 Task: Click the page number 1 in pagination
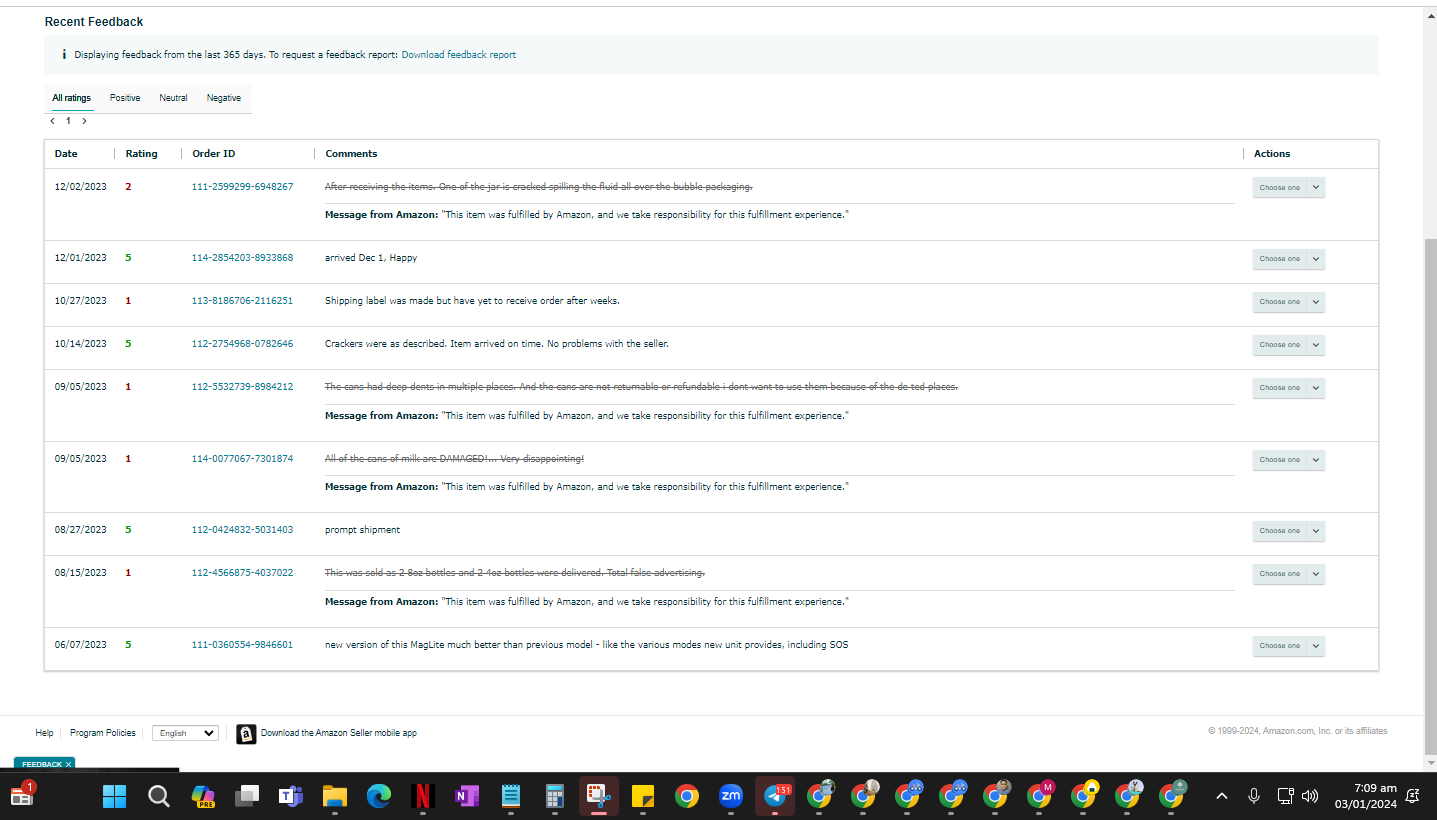tap(68, 121)
